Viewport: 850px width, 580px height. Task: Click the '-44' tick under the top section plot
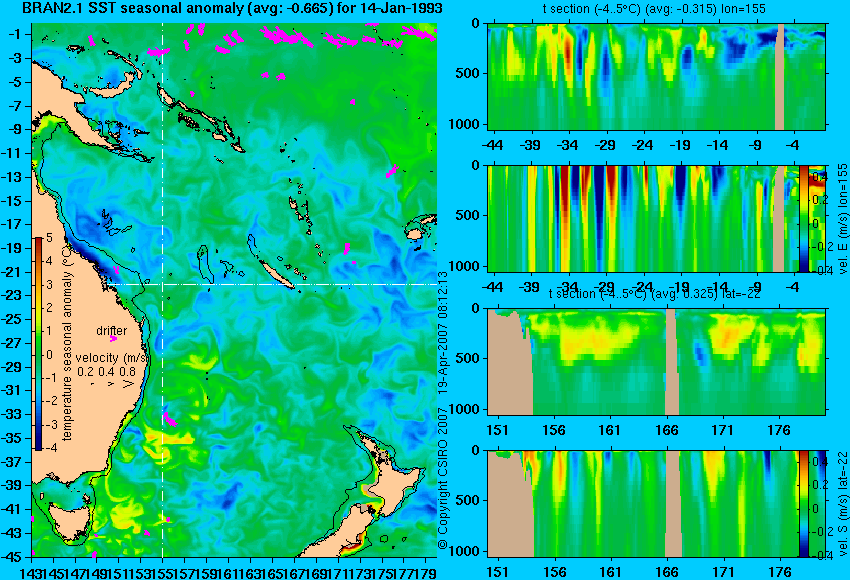(x=492, y=145)
